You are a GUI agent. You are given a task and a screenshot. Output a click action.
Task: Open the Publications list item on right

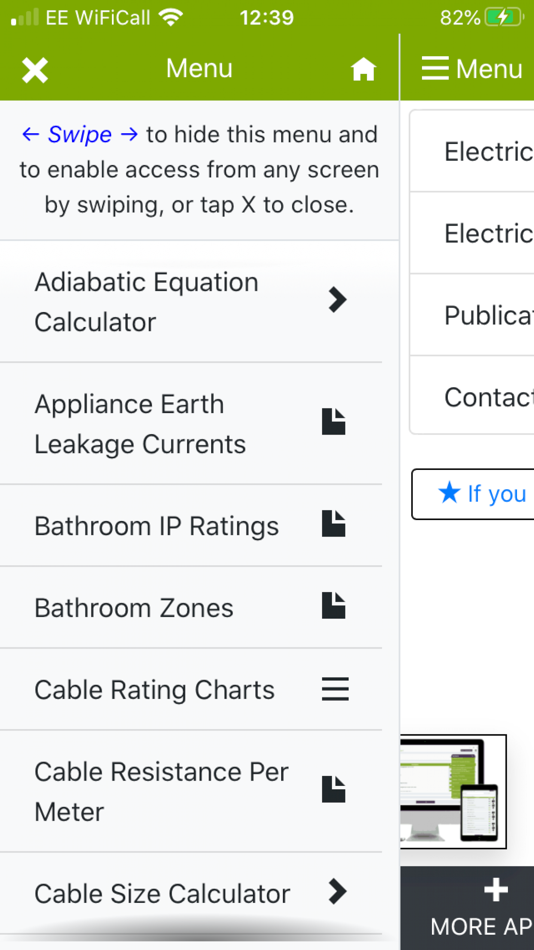pyautogui.click(x=472, y=315)
